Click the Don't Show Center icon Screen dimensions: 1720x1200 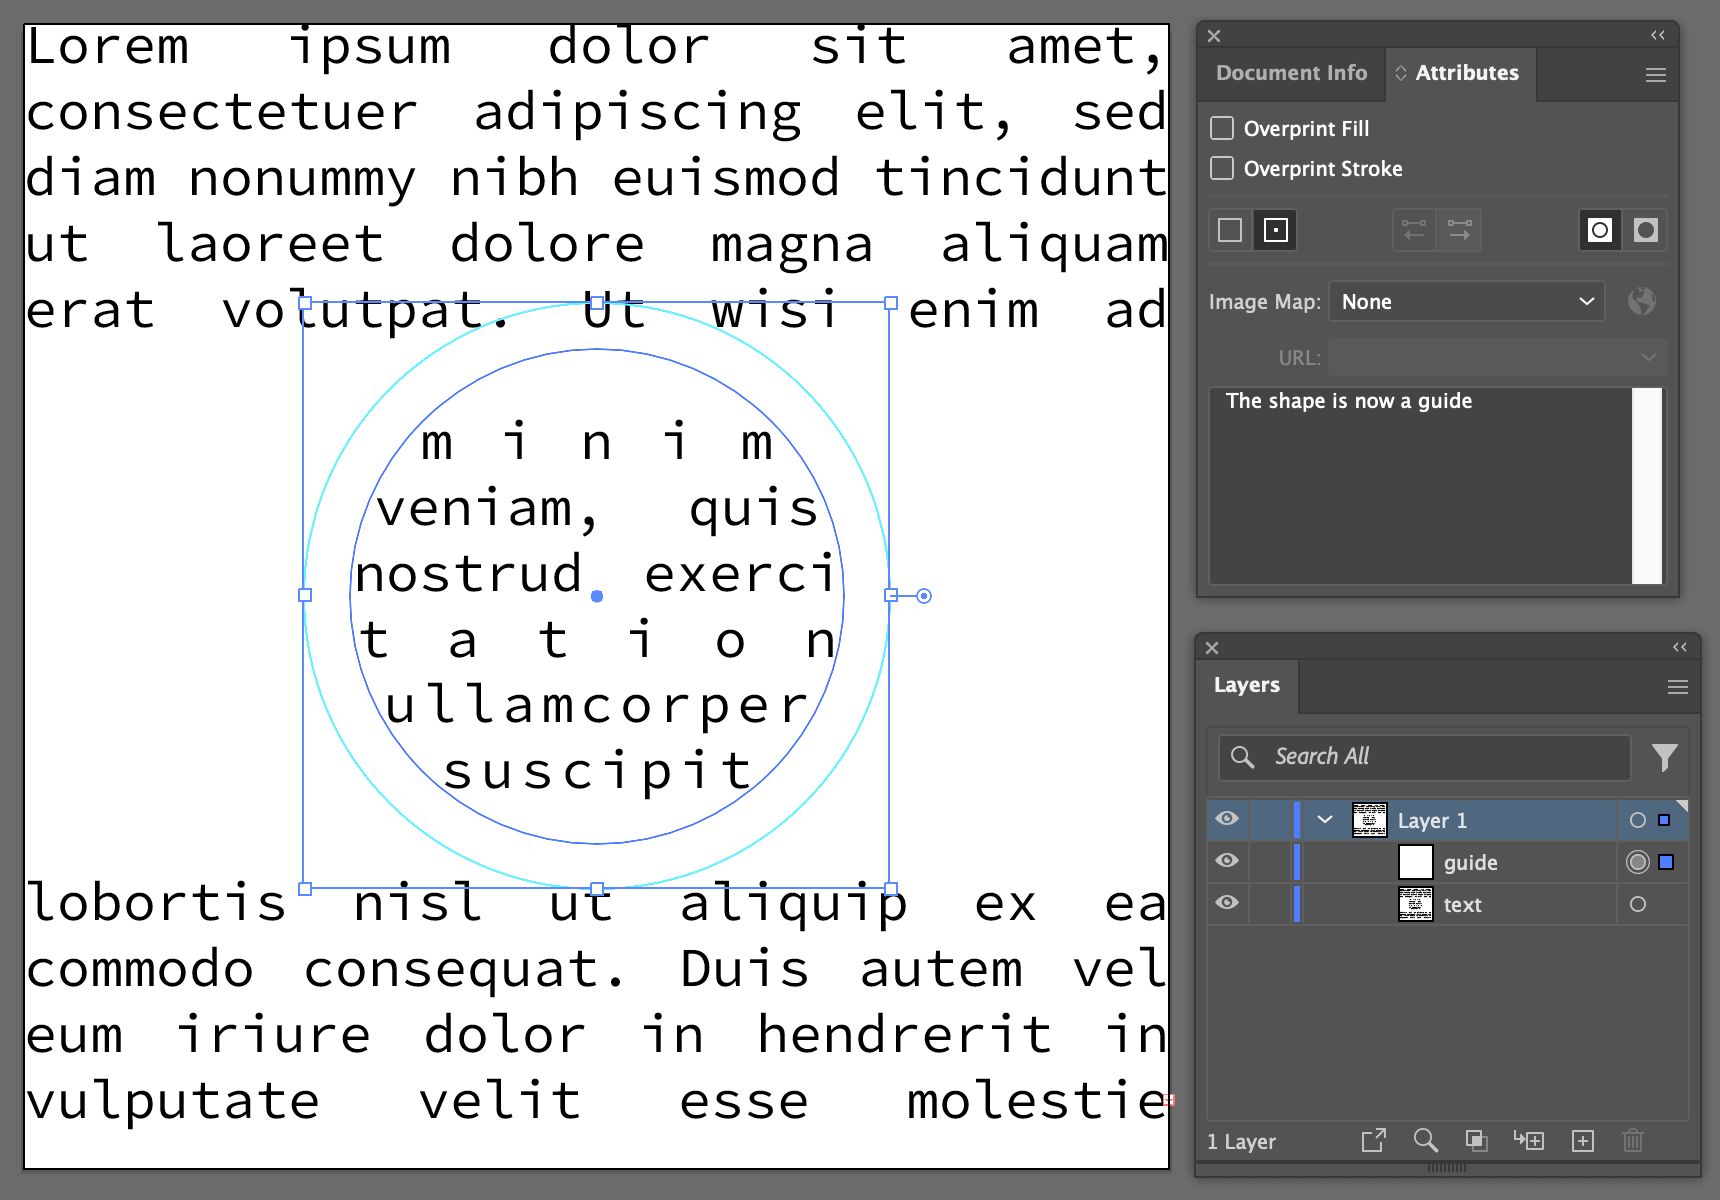tap(1230, 231)
